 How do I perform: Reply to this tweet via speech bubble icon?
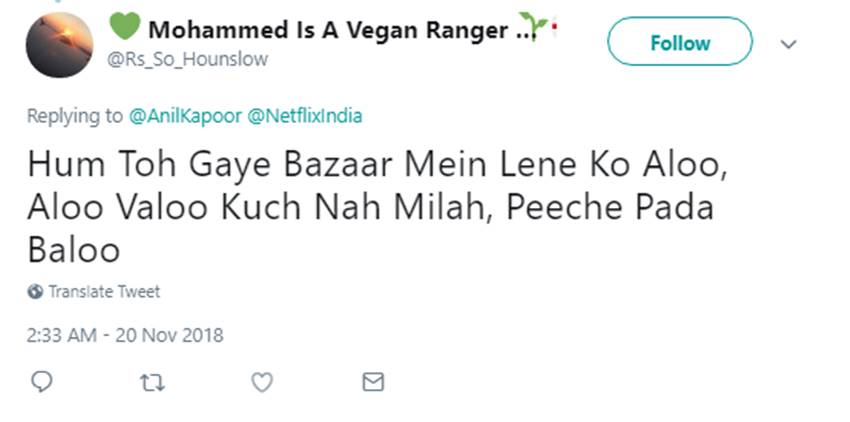coord(42,381)
